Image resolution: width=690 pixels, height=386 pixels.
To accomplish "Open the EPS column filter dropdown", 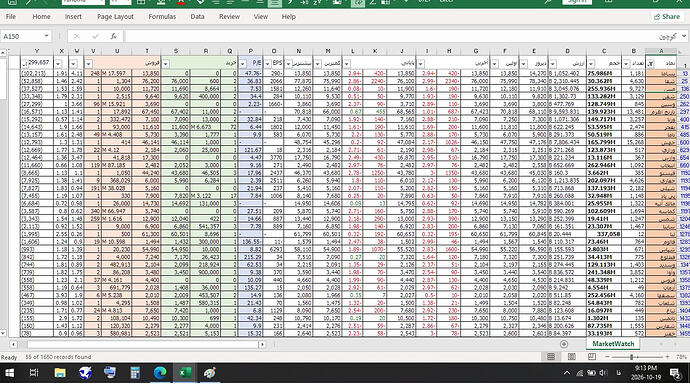I will (268, 64).
